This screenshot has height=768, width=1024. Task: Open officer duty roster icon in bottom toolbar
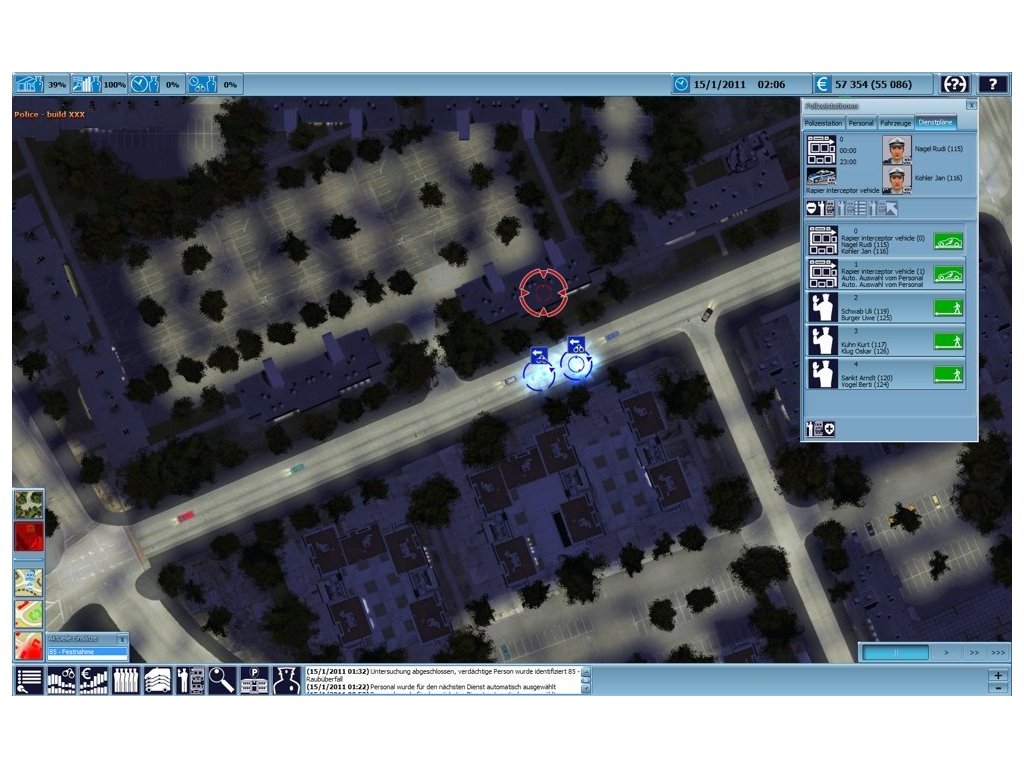coord(190,680)
